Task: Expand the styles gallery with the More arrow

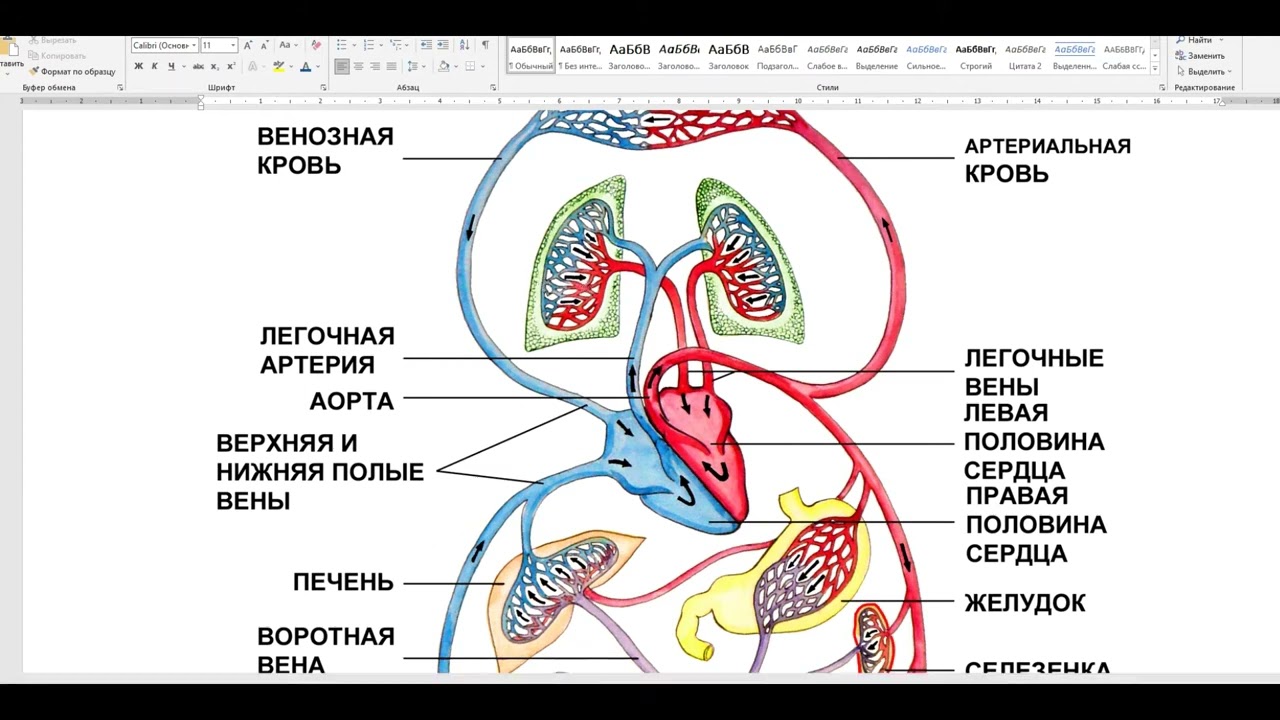Action: pyautogui.click(x=1155, y=69)
